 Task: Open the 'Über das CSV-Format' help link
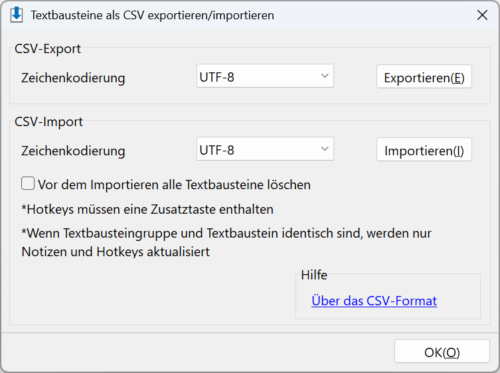(x=374, y=301)
